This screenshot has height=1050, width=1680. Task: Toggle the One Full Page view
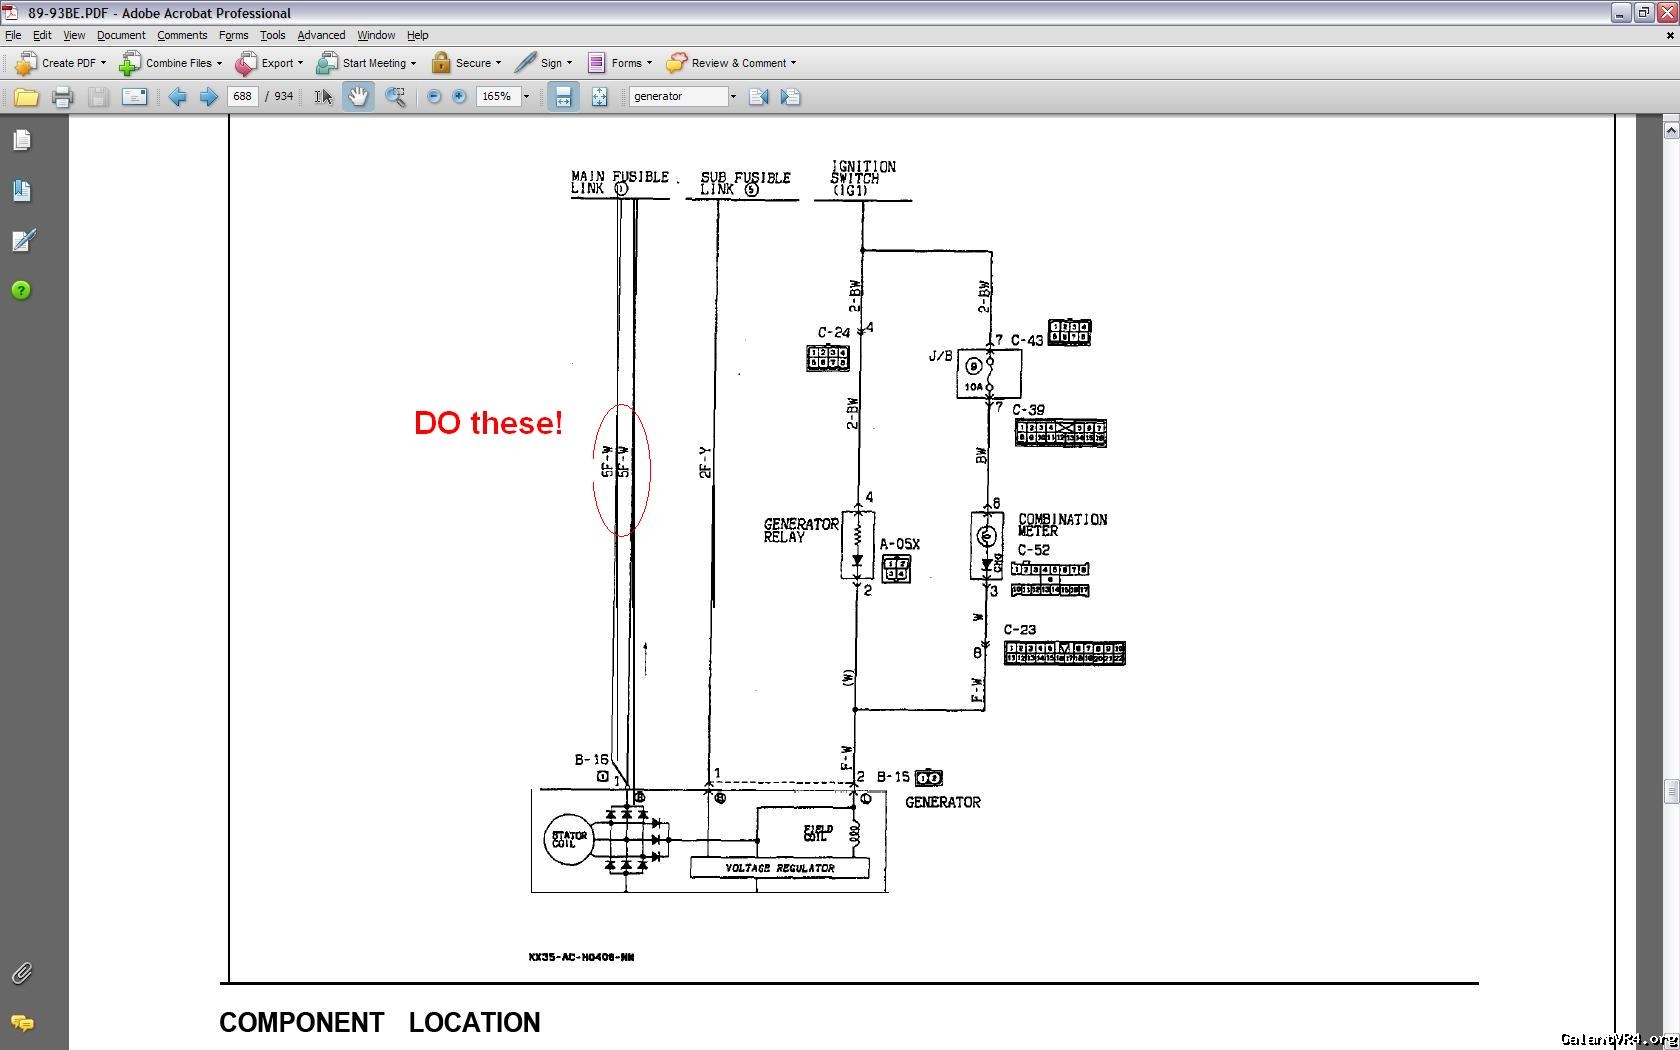coord(599,97)
